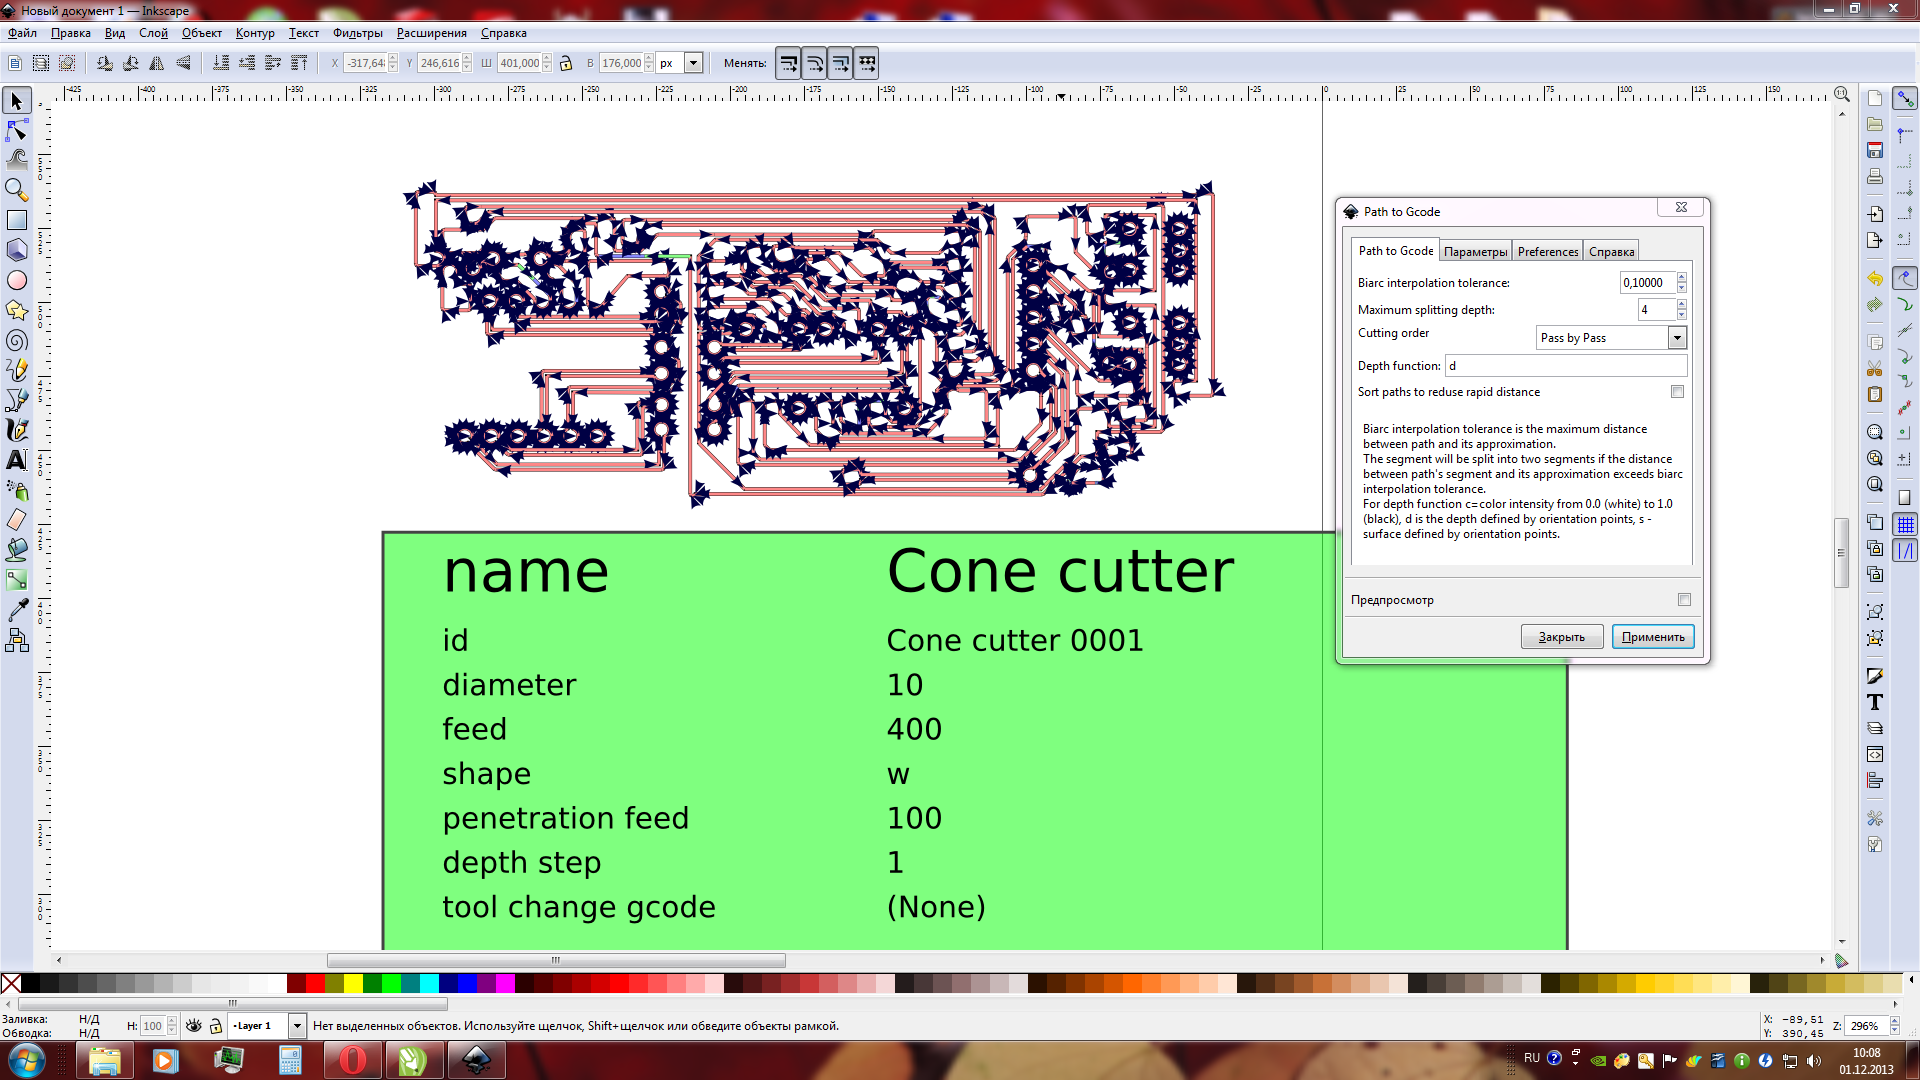Screen dimensions: 1920x1080
Task: Toggle width-height lock ratio icon
Action: pos(566,63)
